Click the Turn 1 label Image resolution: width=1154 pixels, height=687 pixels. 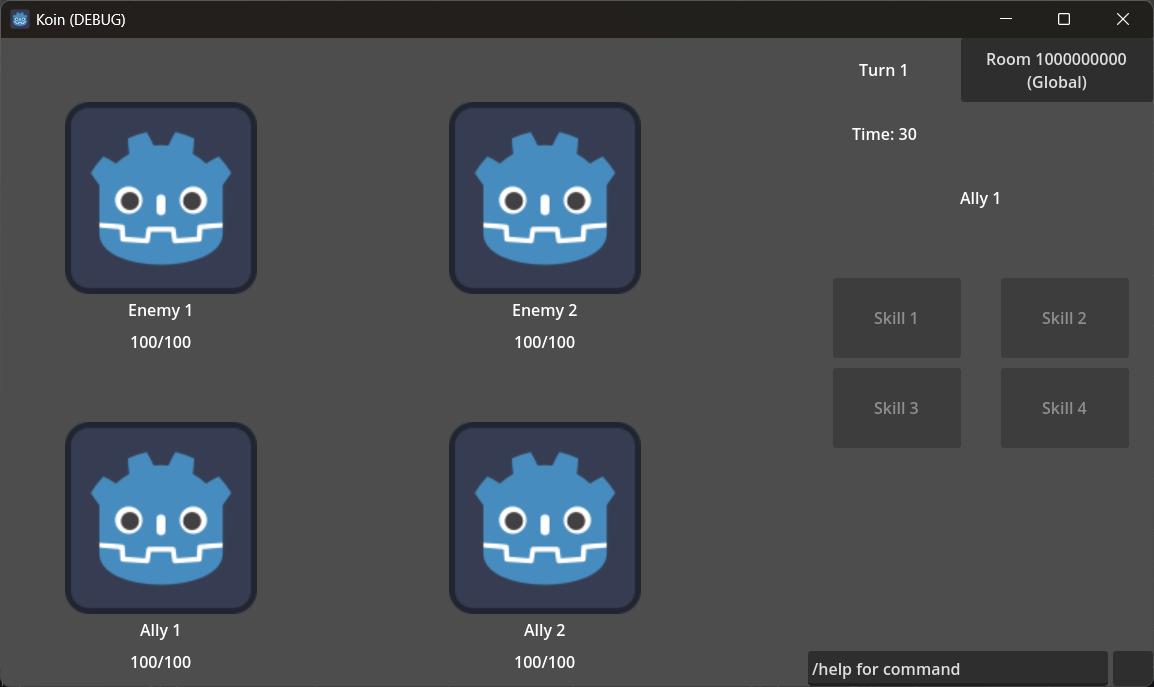[x=883, y=70]
